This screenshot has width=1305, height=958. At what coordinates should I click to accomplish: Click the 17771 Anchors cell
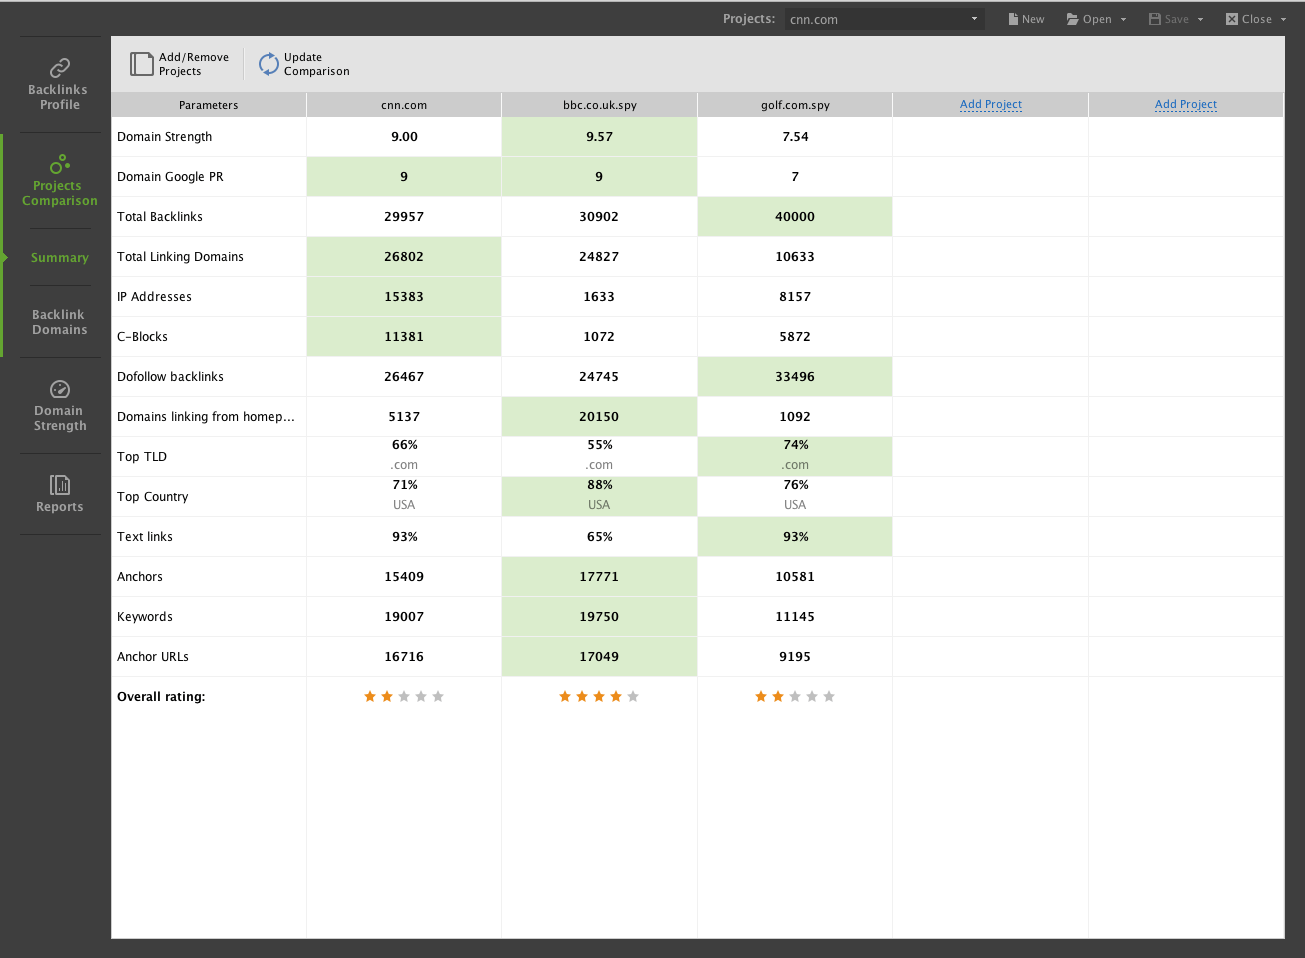coord(600,577)
